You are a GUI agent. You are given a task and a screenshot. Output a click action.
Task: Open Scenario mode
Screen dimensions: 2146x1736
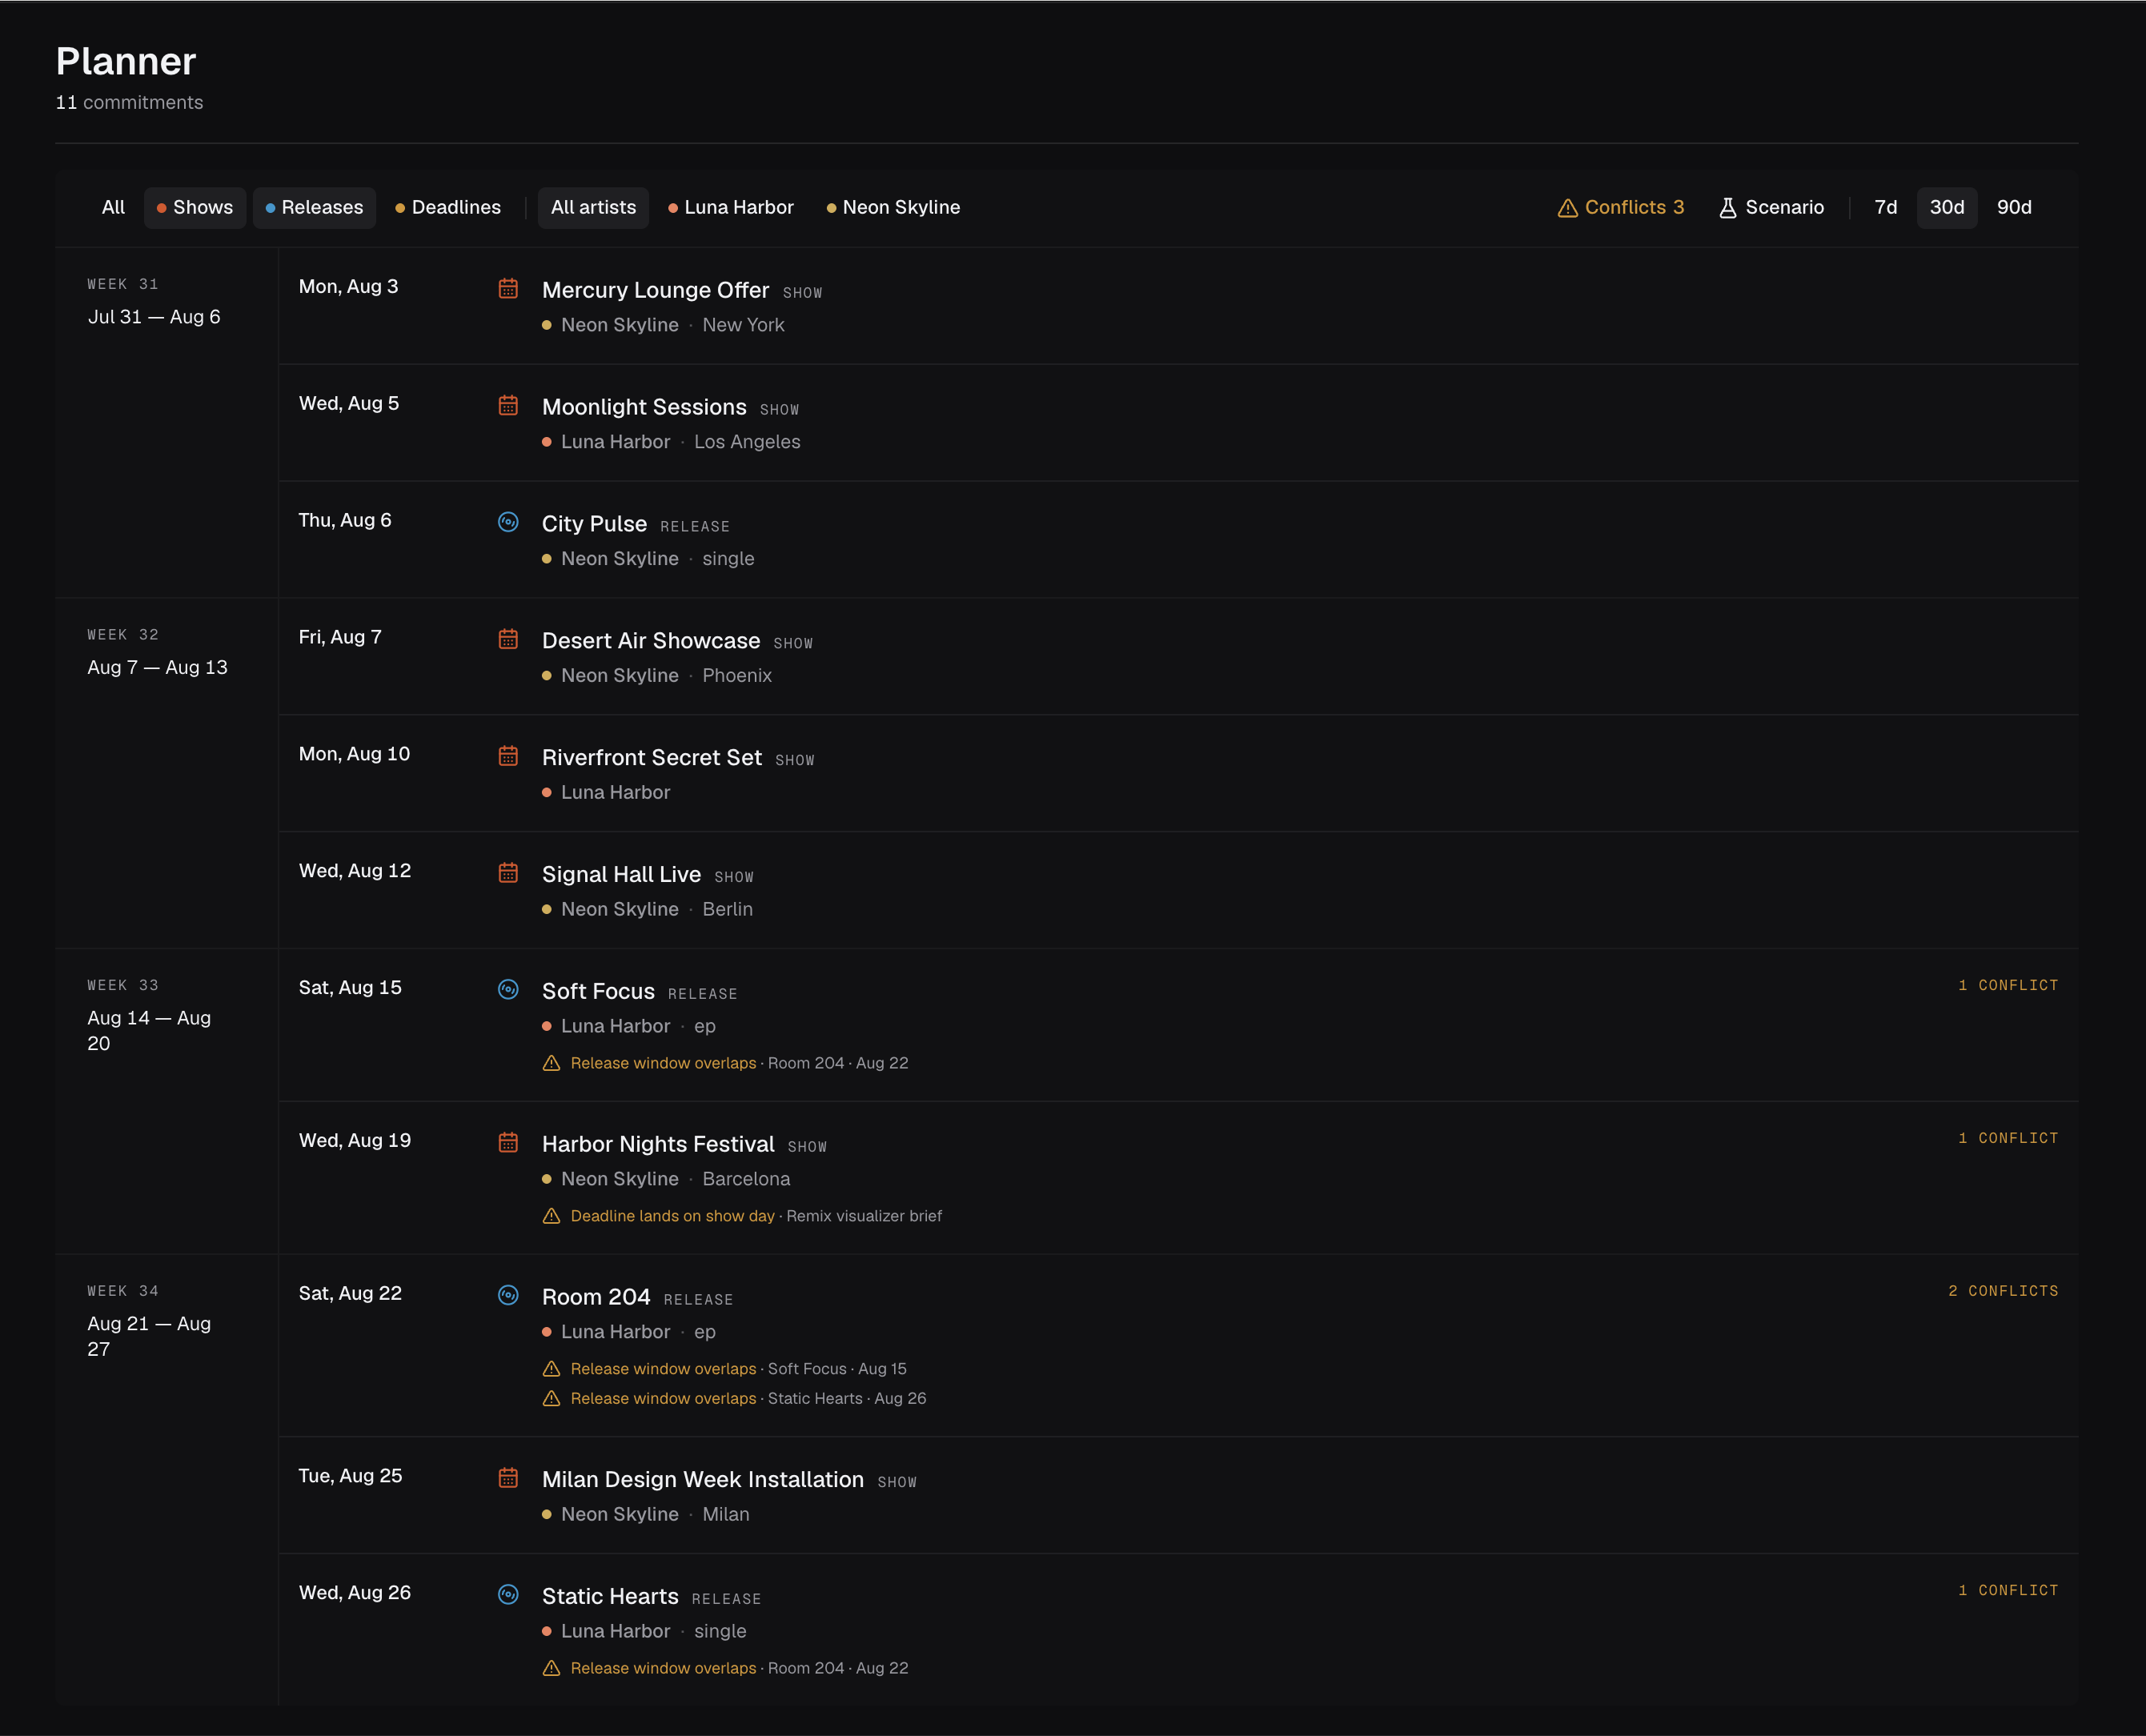(1771, 208)
